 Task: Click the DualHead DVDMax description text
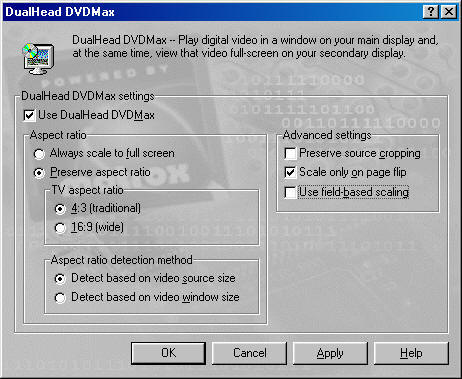255,47
